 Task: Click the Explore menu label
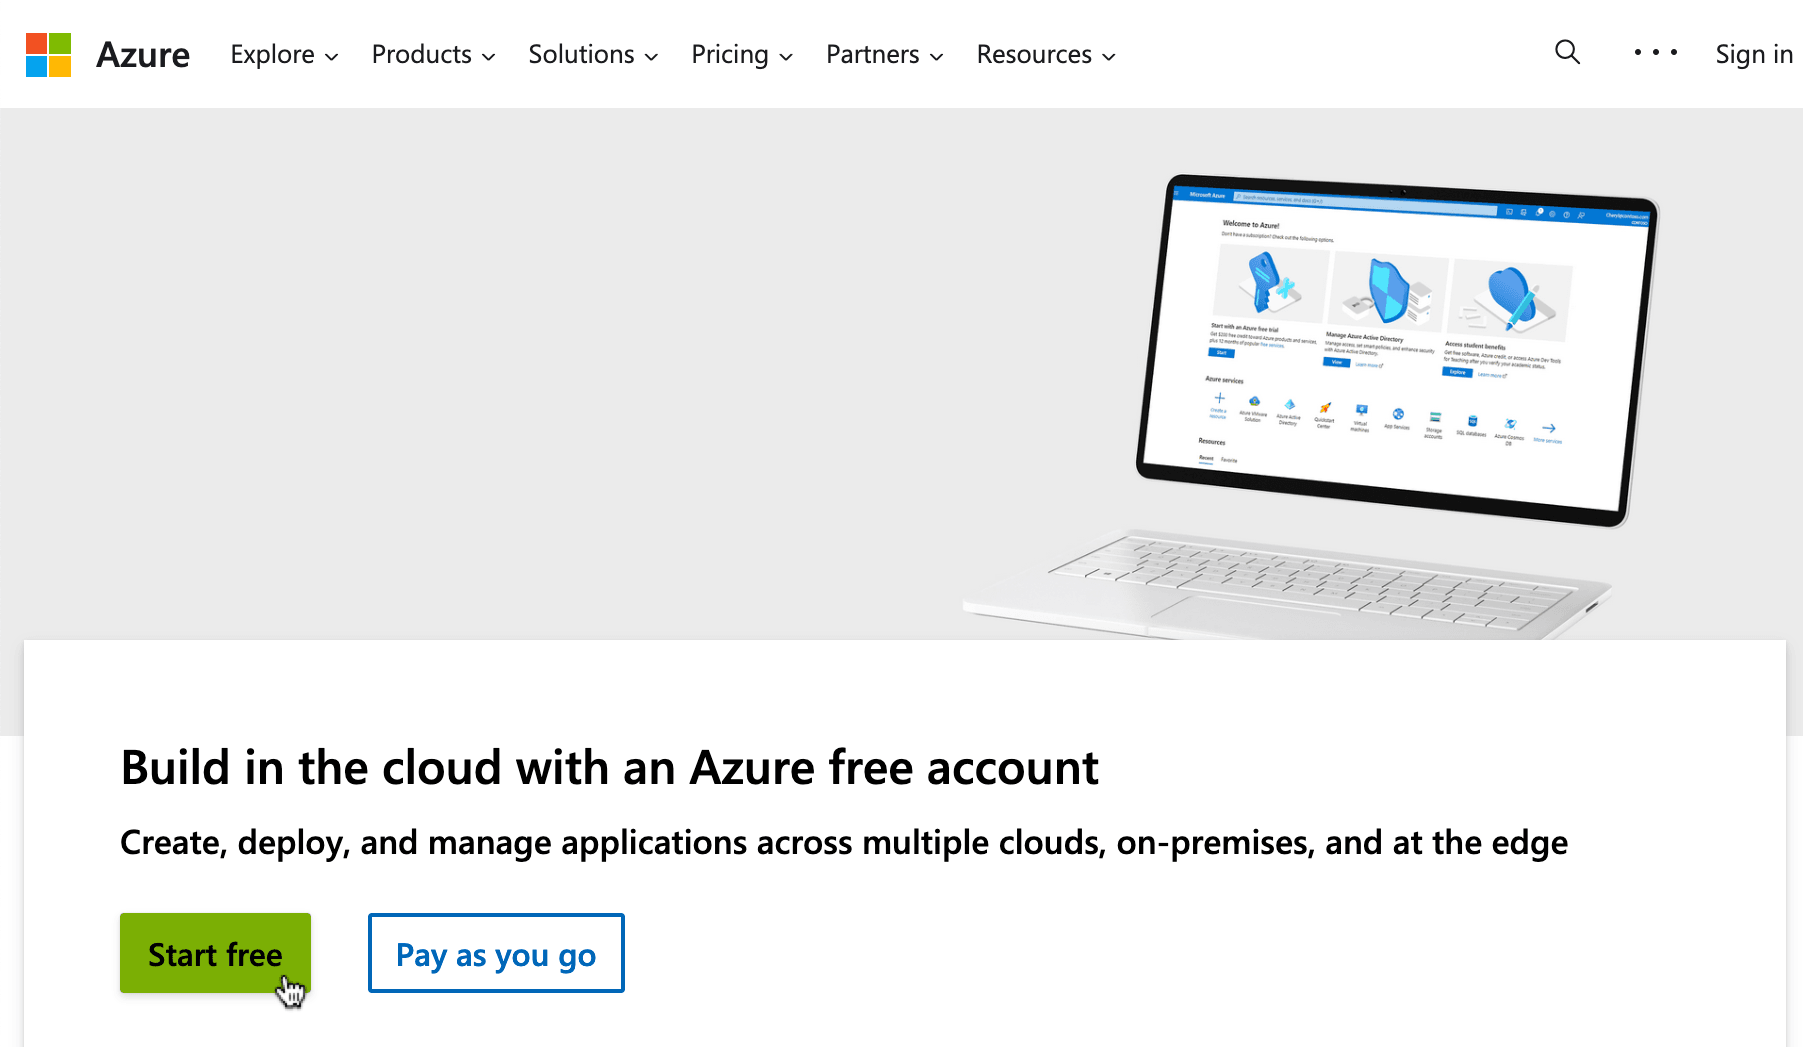coord(272,55)
